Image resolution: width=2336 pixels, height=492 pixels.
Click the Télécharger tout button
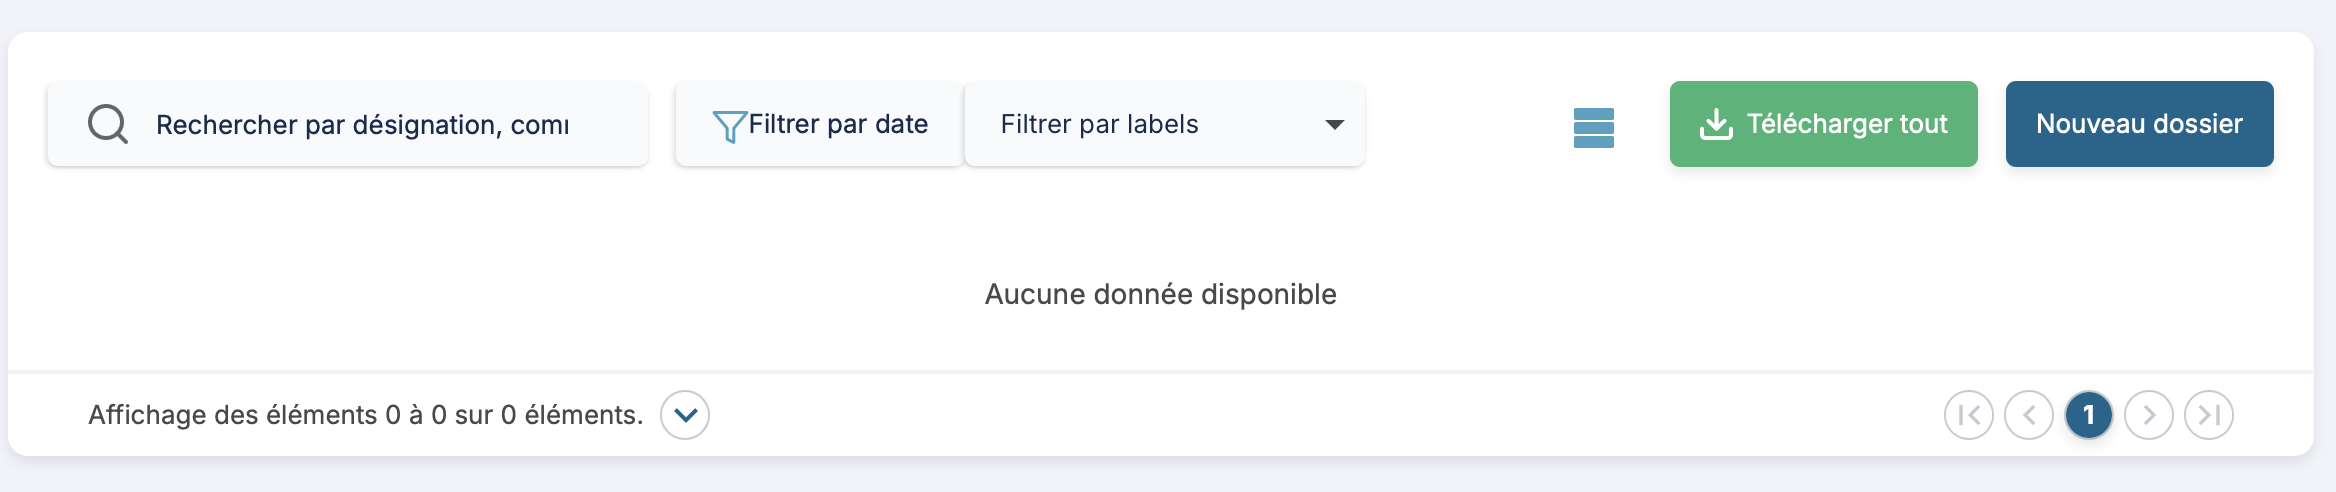1823,124
